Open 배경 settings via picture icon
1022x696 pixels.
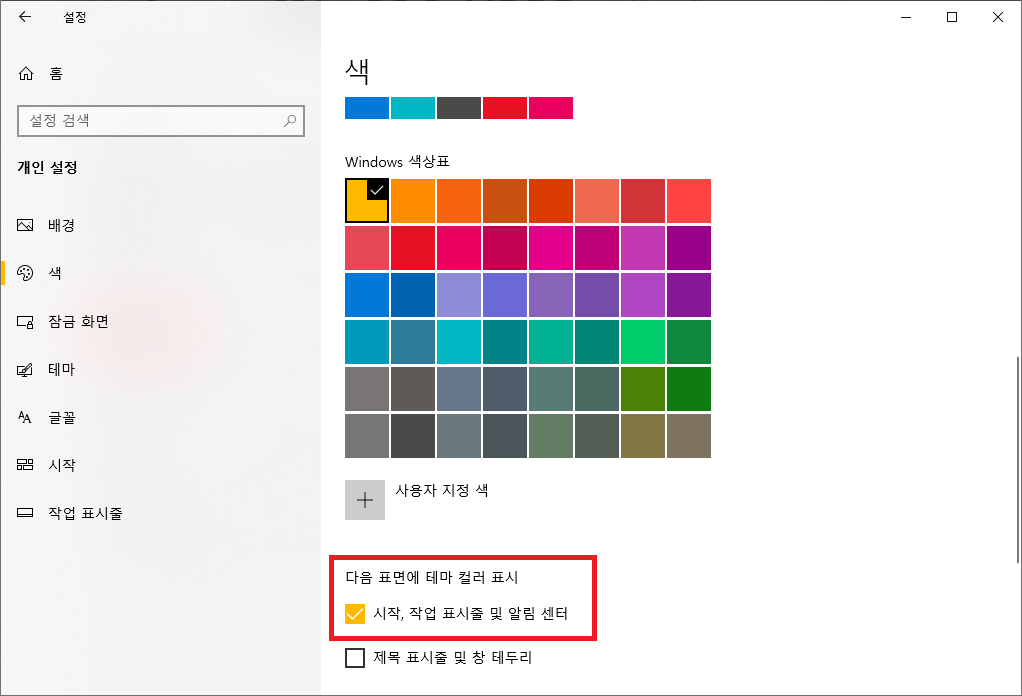coord(25,225)
